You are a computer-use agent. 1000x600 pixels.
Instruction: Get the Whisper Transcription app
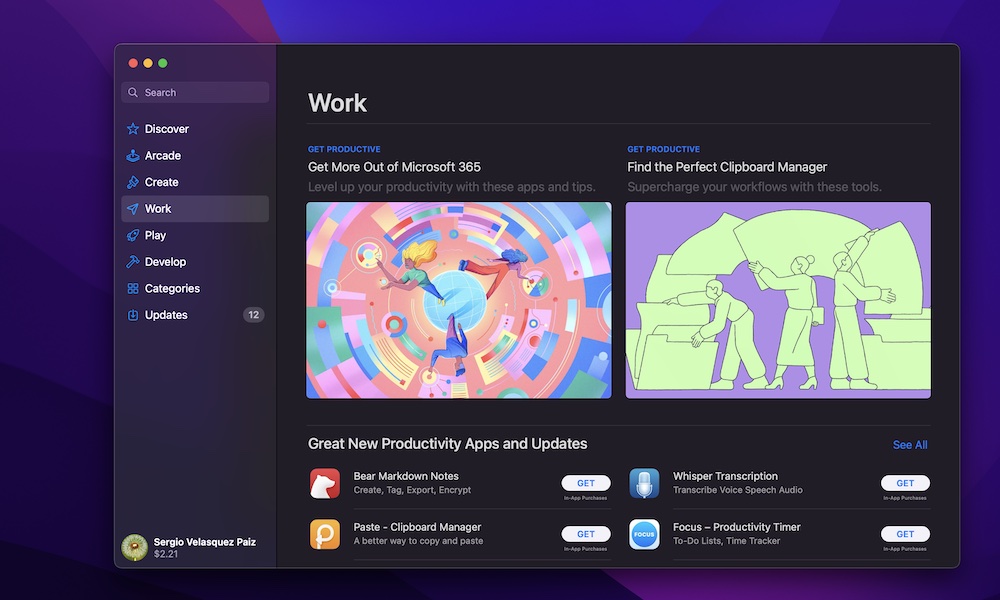905,483
